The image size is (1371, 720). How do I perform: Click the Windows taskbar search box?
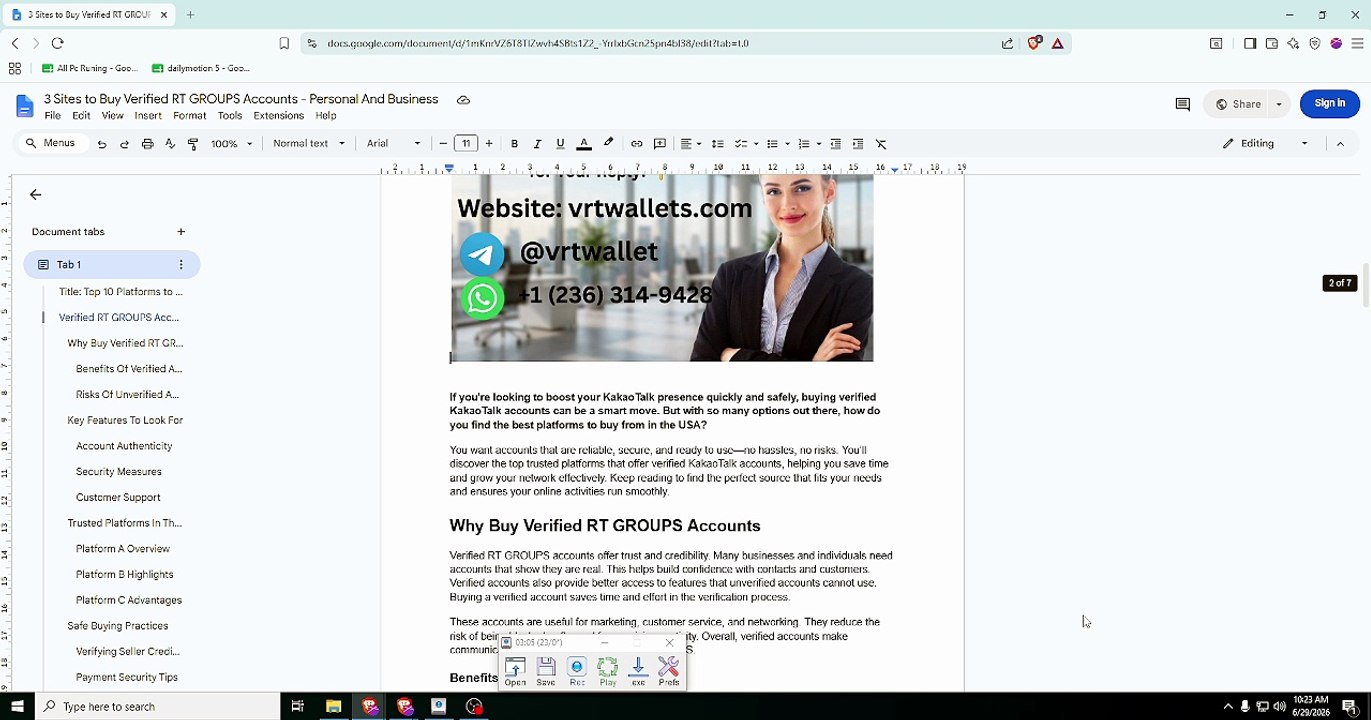pyautogui.click(x=158, y=707)
